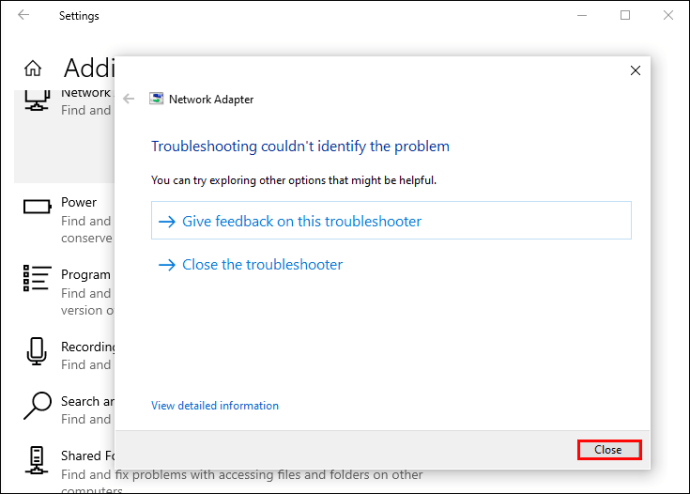Close the Settings window
690x494 pixels.
point(668,16)
